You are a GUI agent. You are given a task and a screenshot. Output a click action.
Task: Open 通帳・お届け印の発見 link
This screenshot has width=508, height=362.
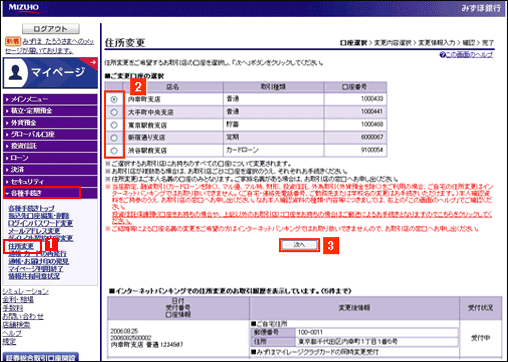(x=38, y=261)
